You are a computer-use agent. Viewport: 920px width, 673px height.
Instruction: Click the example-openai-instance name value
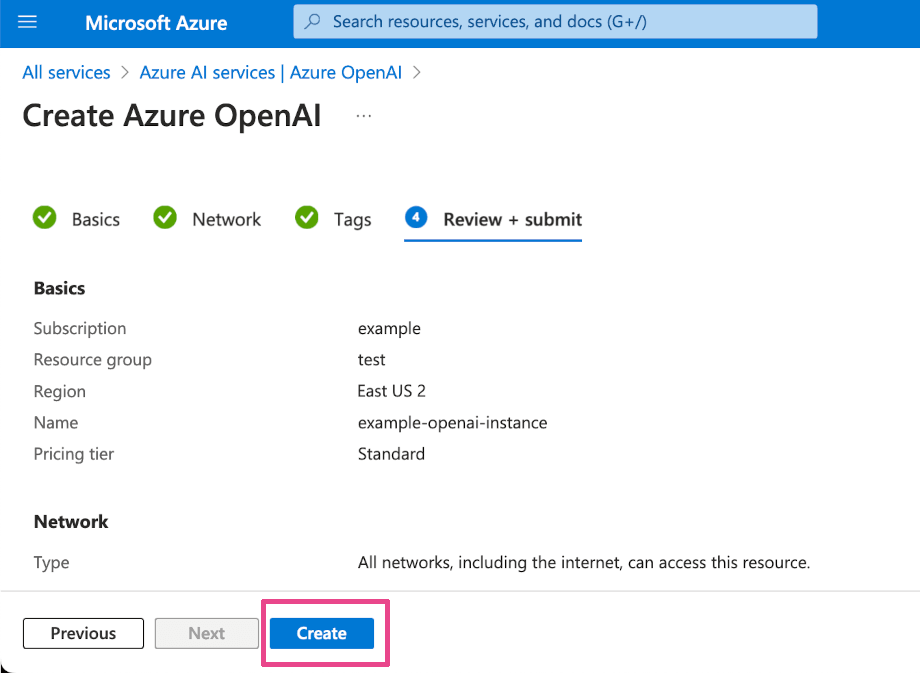coord(452,423)
